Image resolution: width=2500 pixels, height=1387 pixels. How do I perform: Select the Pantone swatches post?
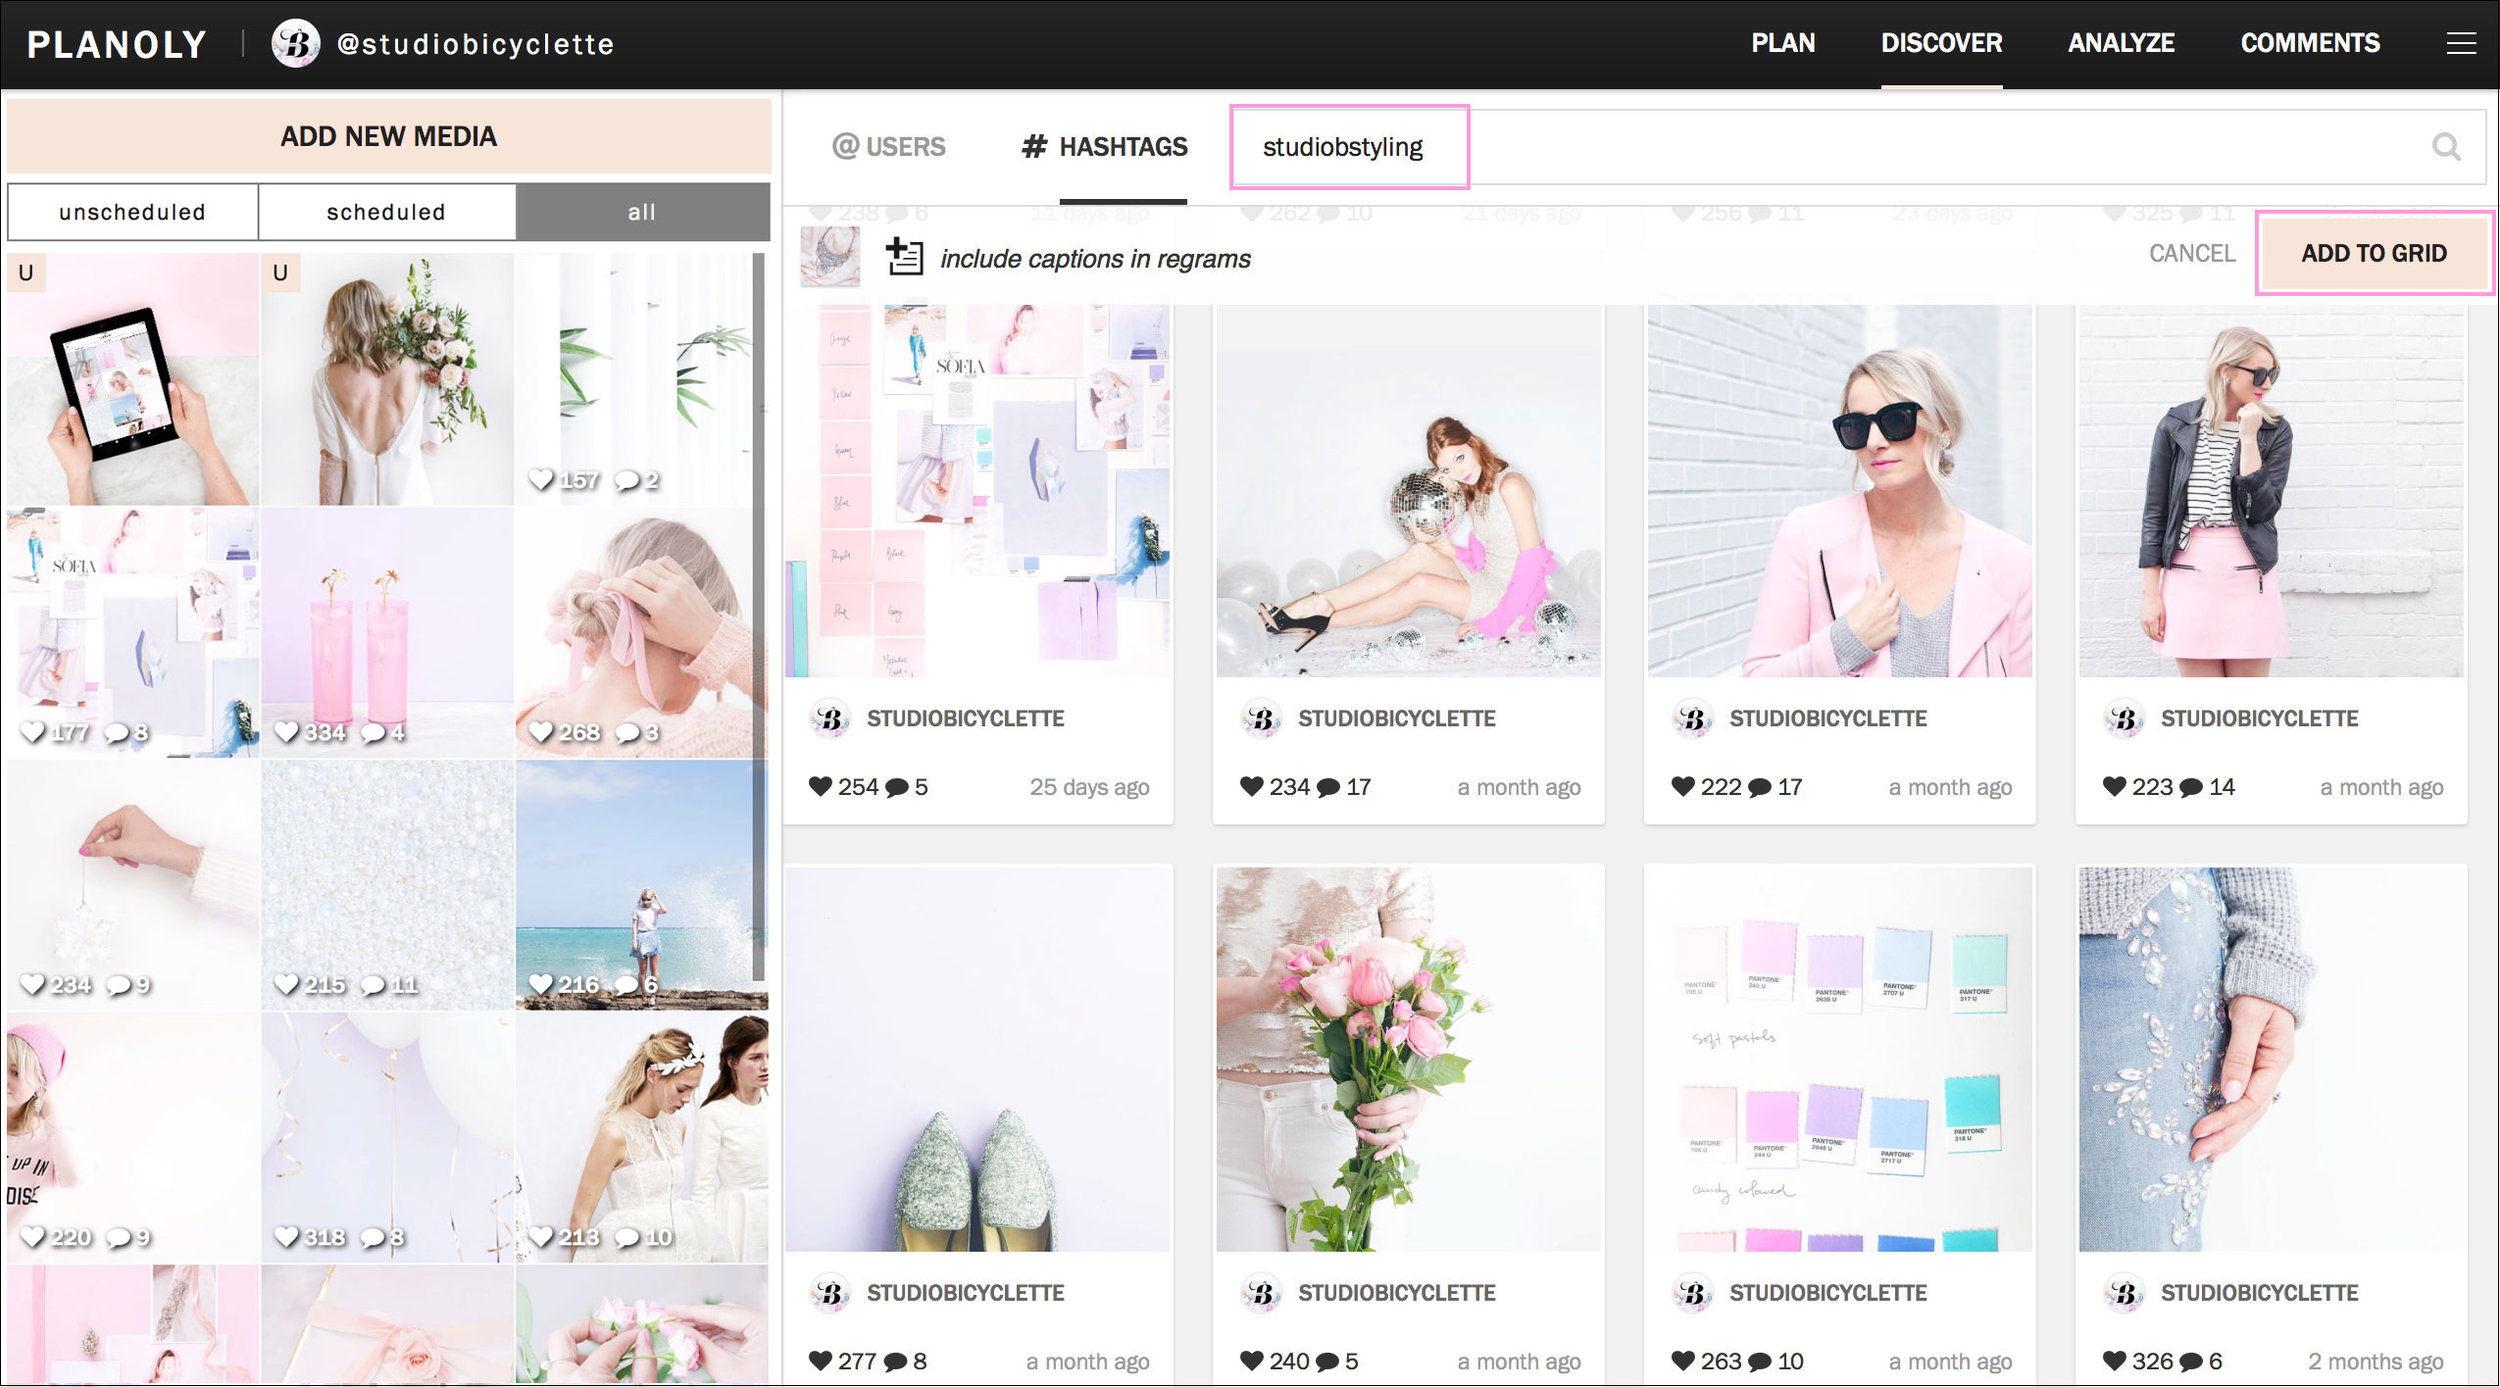click(1840, 1059)
